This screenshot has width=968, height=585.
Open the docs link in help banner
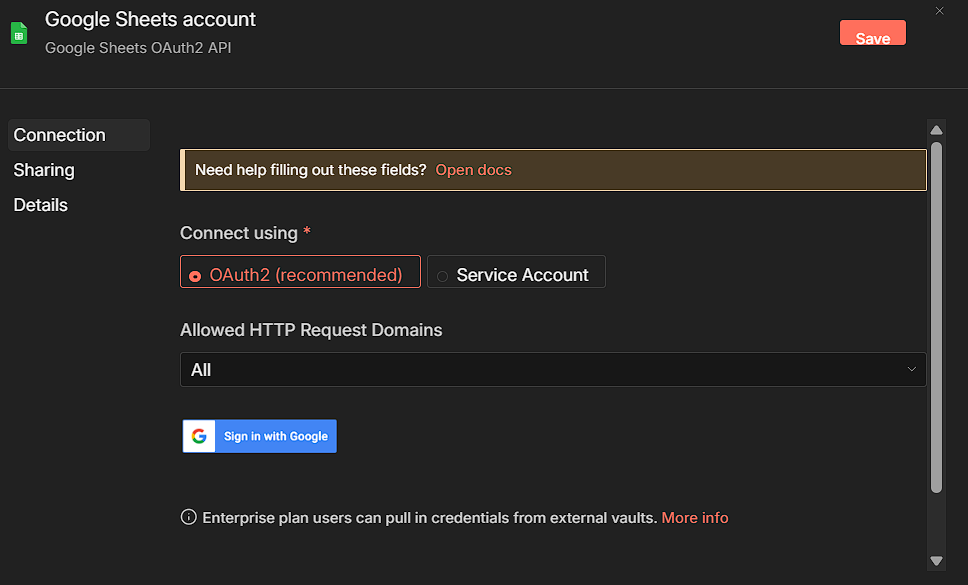pos(473,170)
